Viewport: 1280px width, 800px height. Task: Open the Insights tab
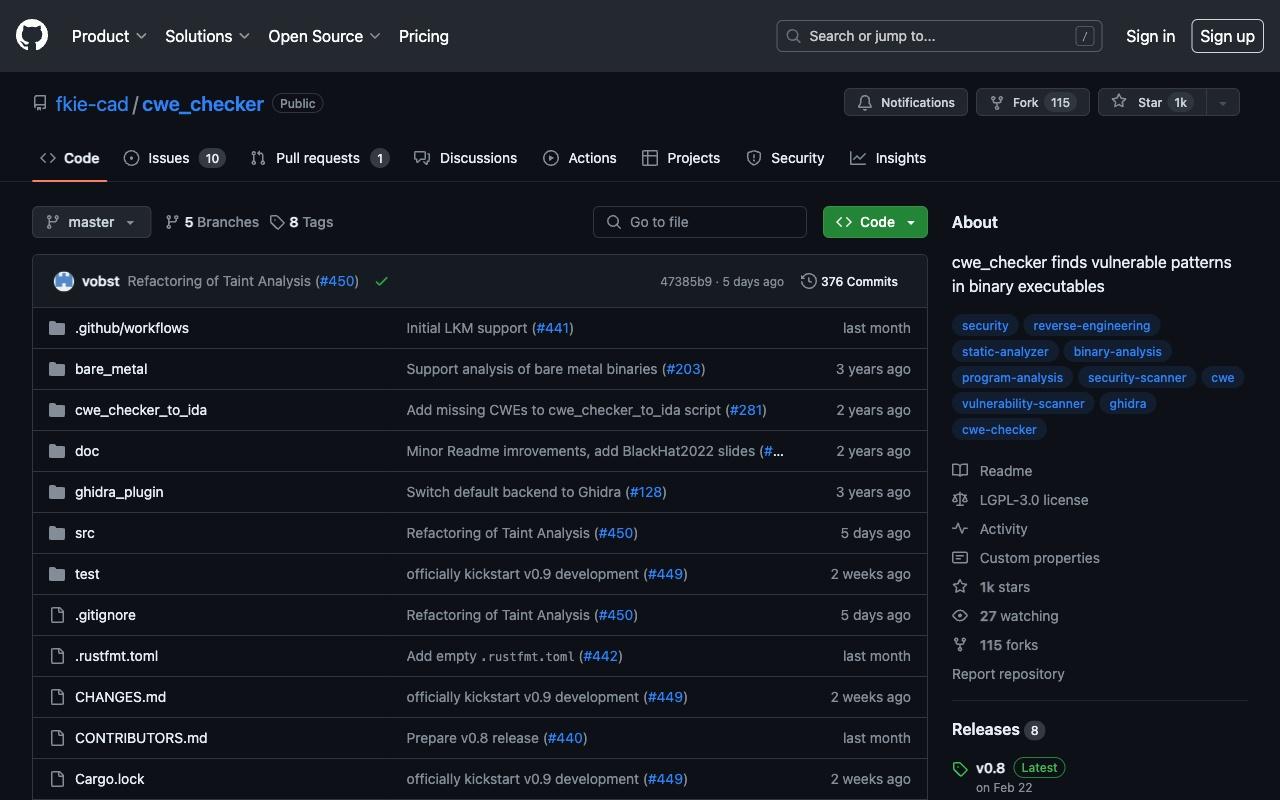click(x=888, y=158)
